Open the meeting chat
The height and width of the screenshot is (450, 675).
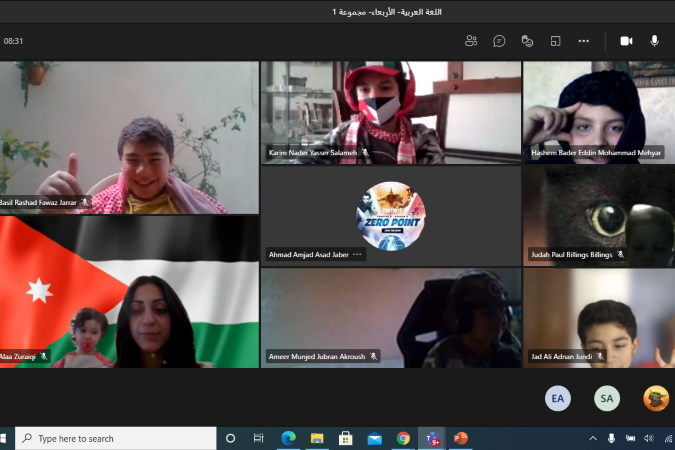point(499,41)
